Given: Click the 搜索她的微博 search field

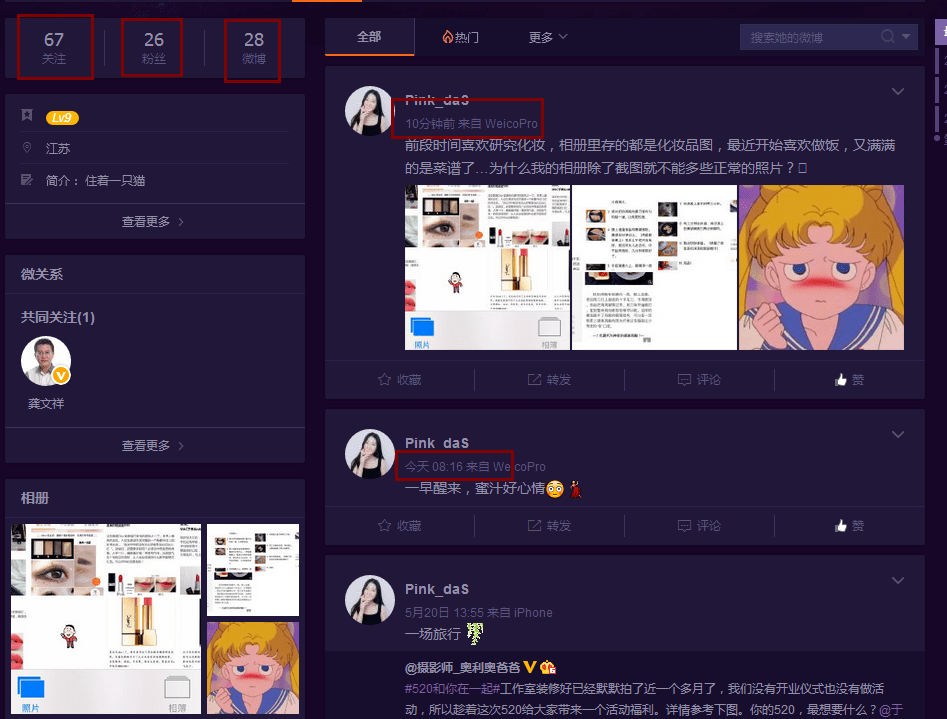Looking at the screenshot, I should [808, 37].
